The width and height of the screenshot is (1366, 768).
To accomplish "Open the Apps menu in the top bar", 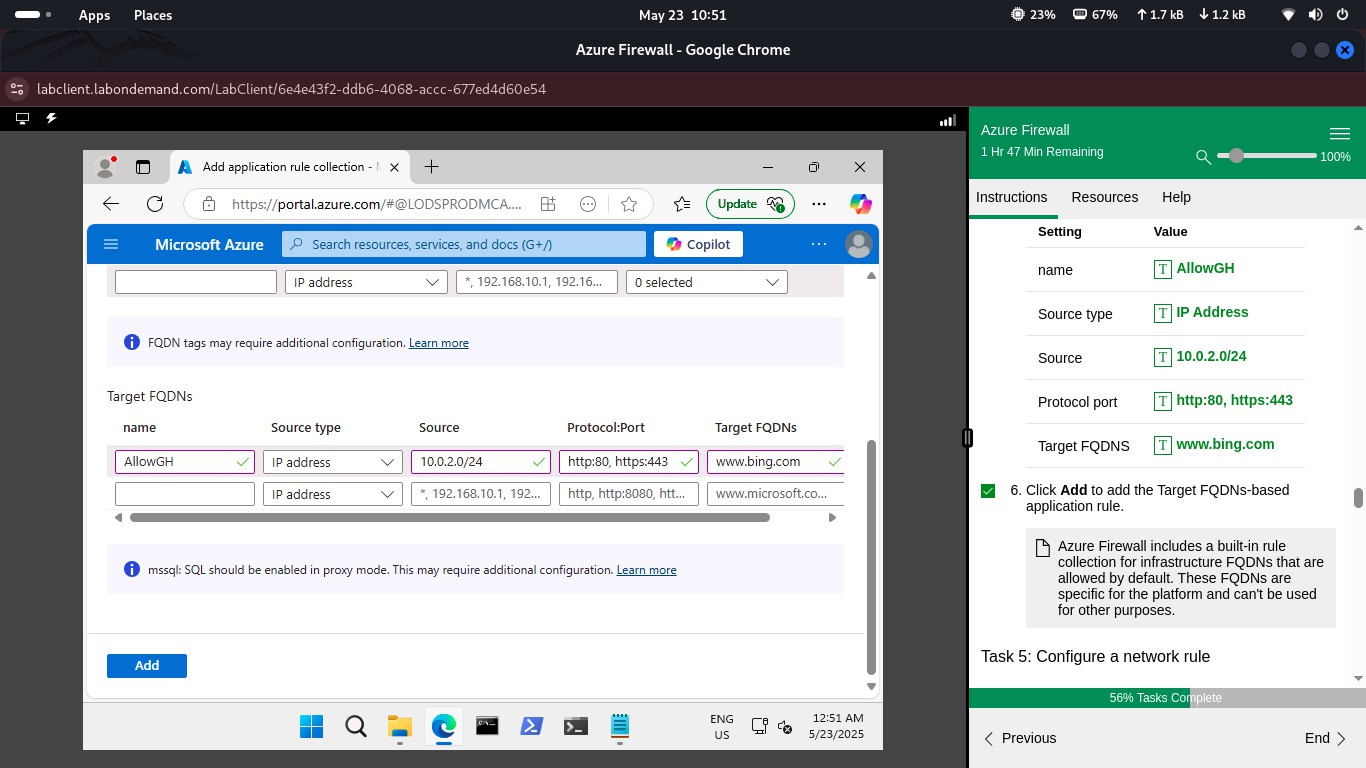I will 94,15.
